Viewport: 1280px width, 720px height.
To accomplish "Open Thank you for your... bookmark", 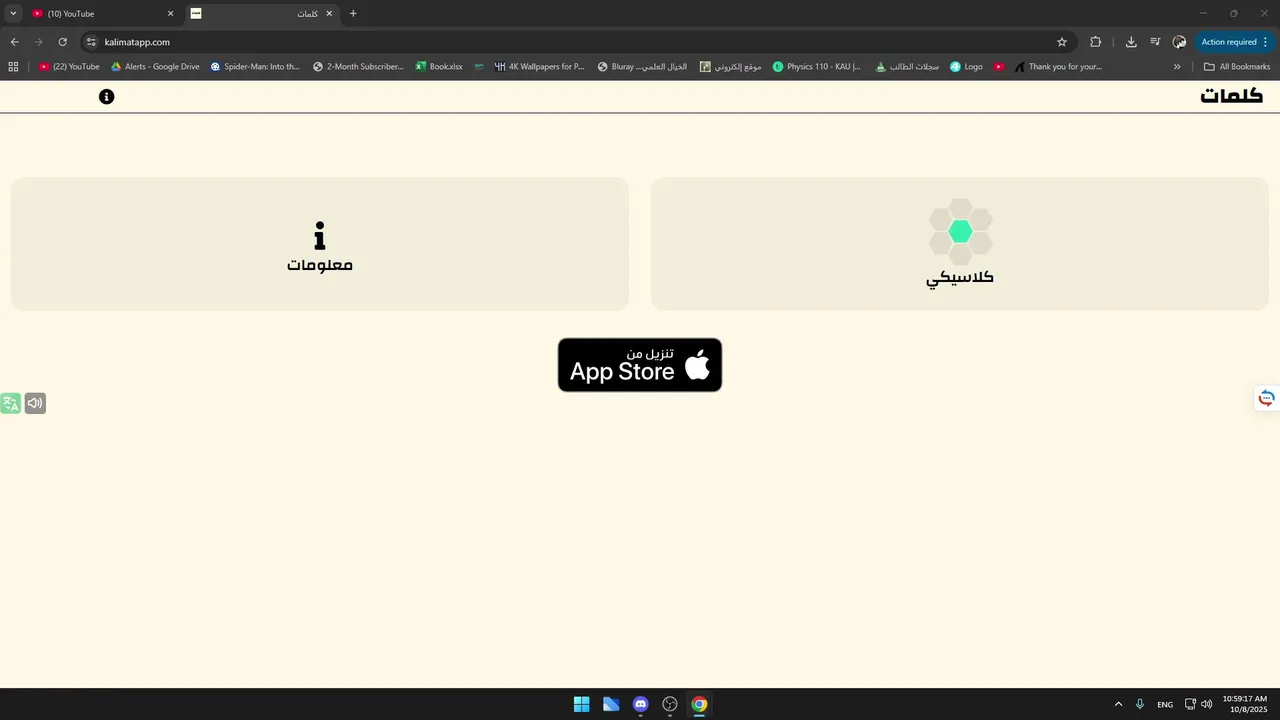I will [x=1058, y=67].
